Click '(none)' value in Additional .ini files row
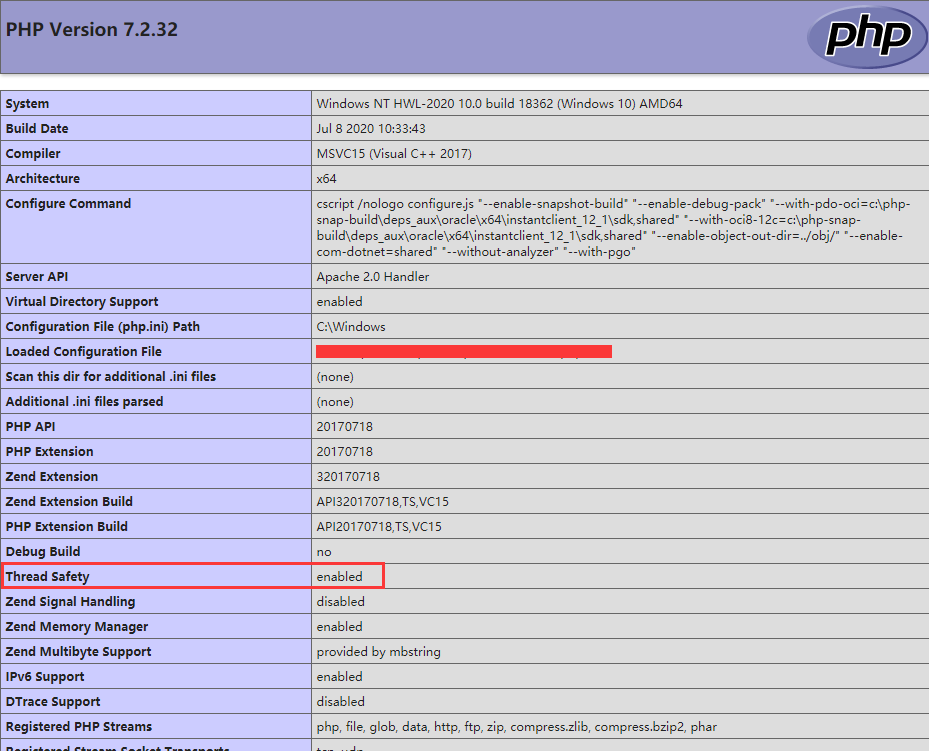Image resolution: width=929 pixels, height=751 pixels. (x=335, y=402)
